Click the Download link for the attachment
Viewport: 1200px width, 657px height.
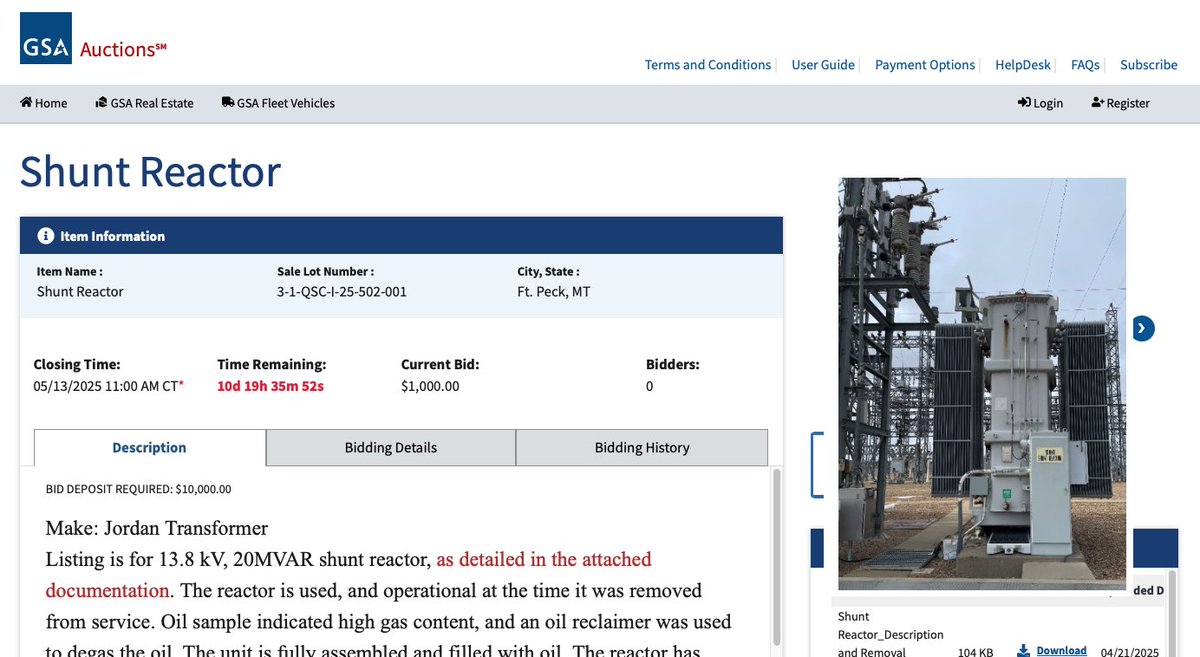(x=1061, y=651)
